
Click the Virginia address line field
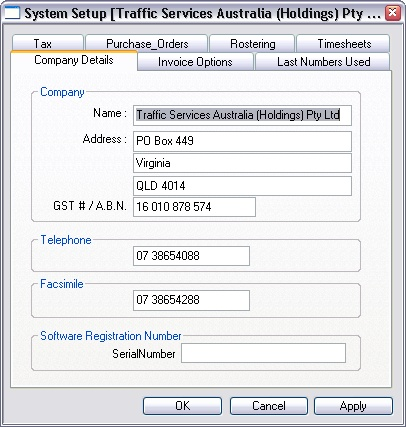[x=242, y=163]
